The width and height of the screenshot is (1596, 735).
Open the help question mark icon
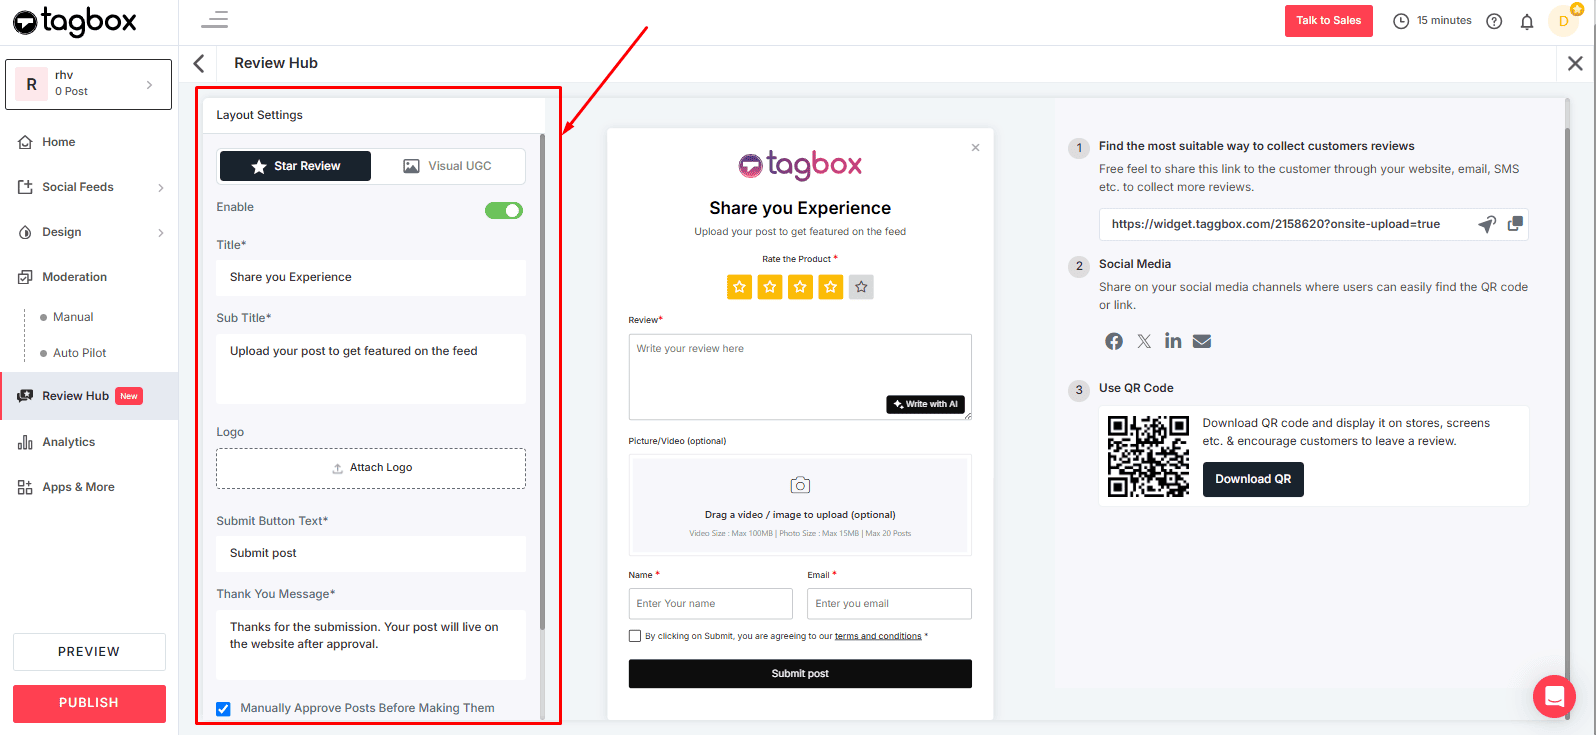click(1494, 21)
